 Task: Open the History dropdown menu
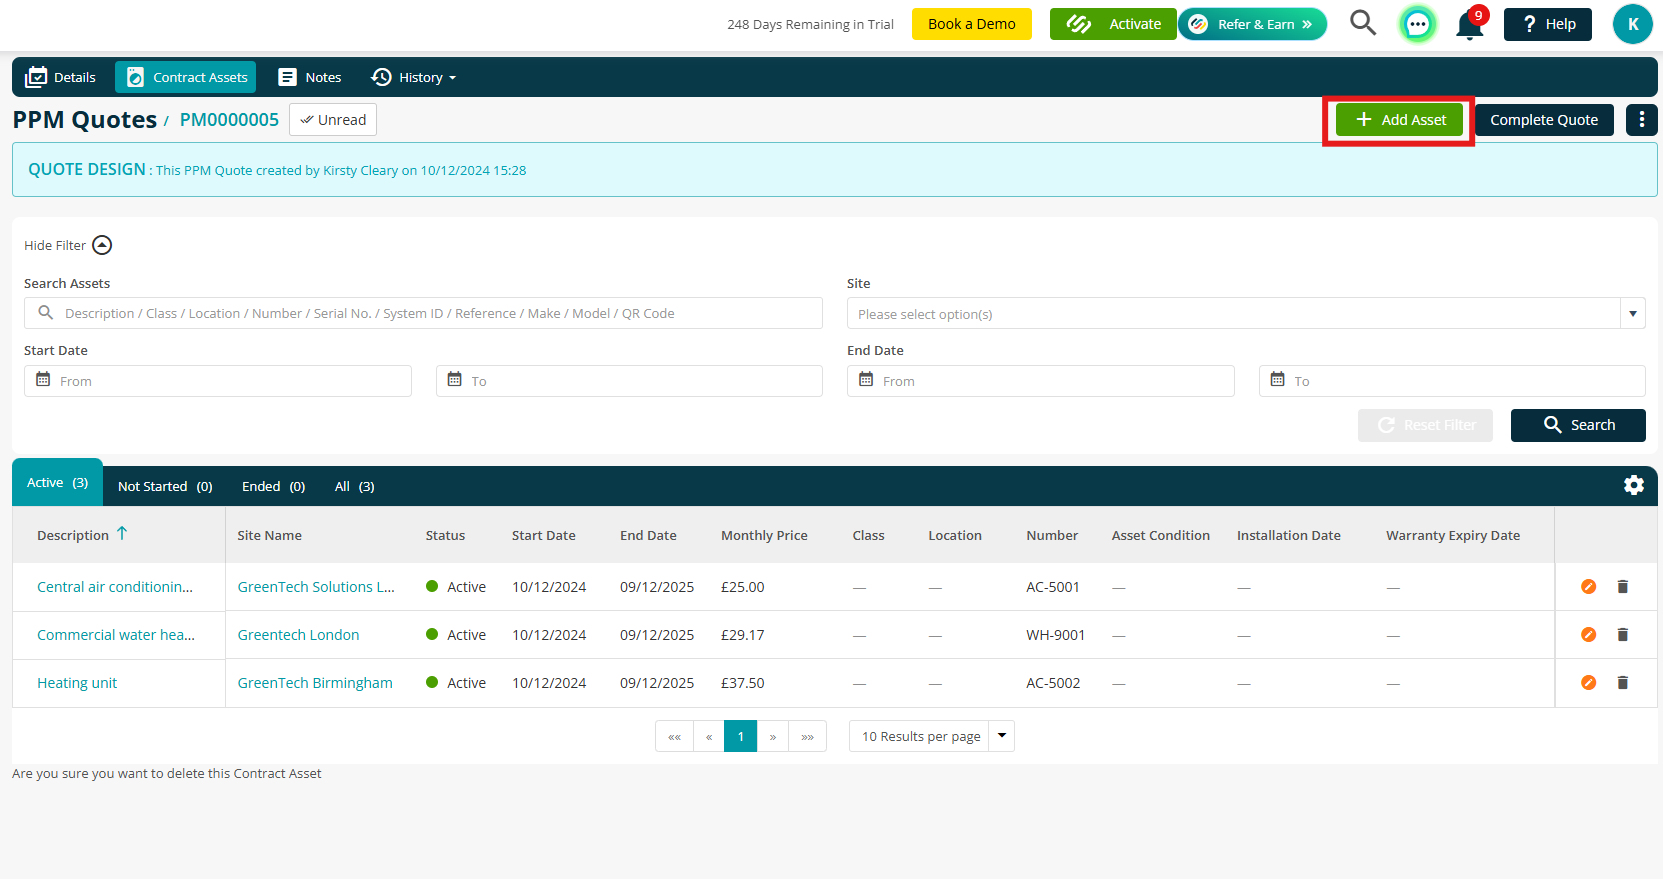[413, 77]
